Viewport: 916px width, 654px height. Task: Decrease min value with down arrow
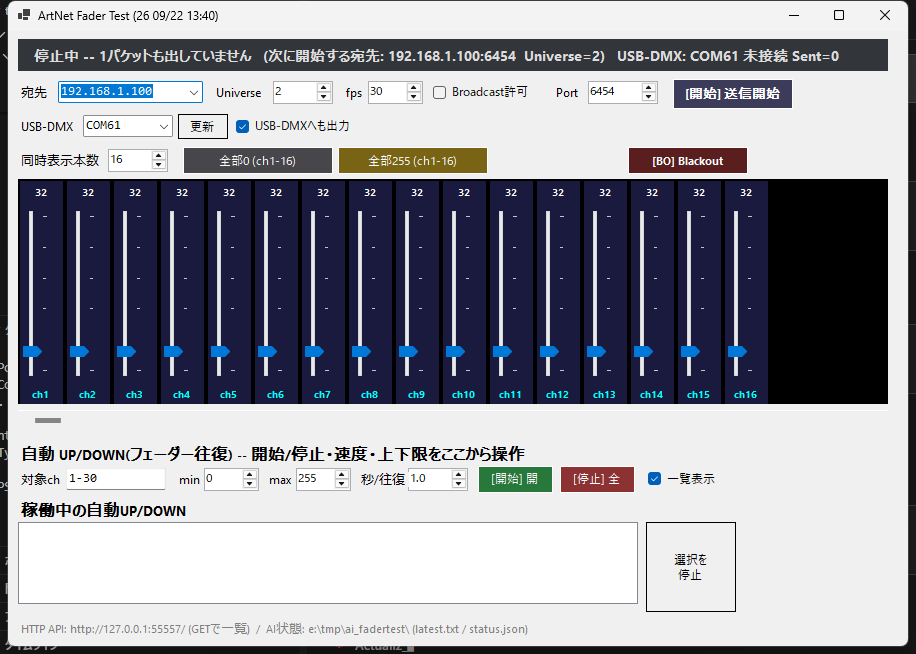pos(250,484)
